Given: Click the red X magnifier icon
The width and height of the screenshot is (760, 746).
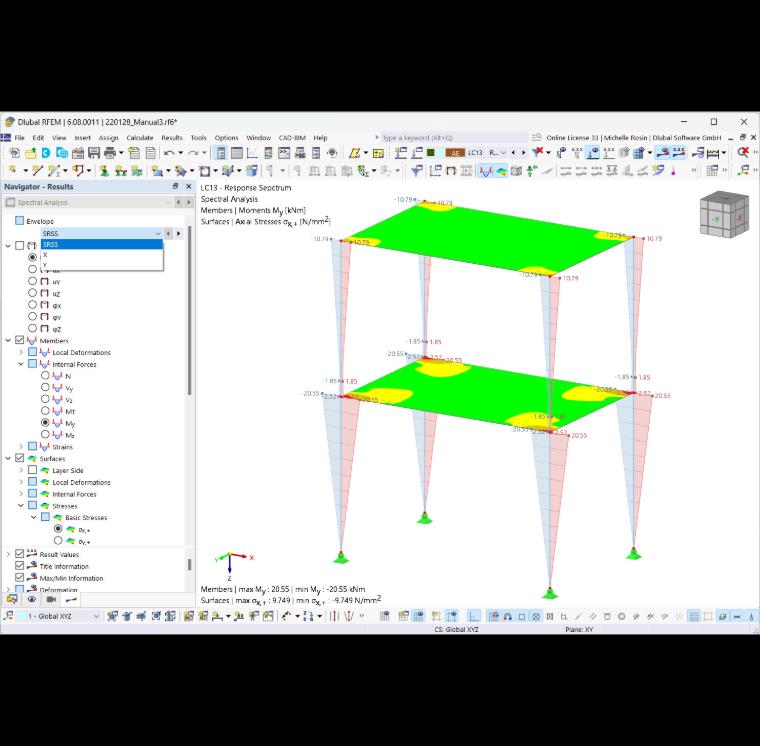Looking at the screenshot, I should tap(743, 153).
